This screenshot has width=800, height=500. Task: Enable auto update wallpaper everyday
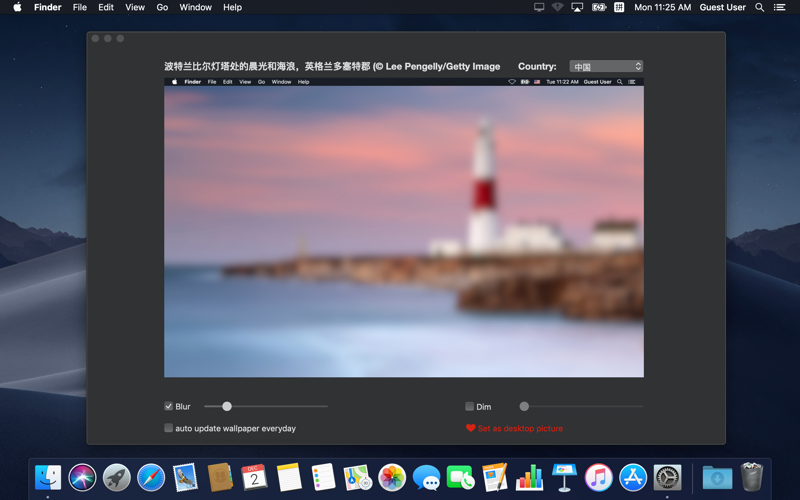(x=168, y=428)
